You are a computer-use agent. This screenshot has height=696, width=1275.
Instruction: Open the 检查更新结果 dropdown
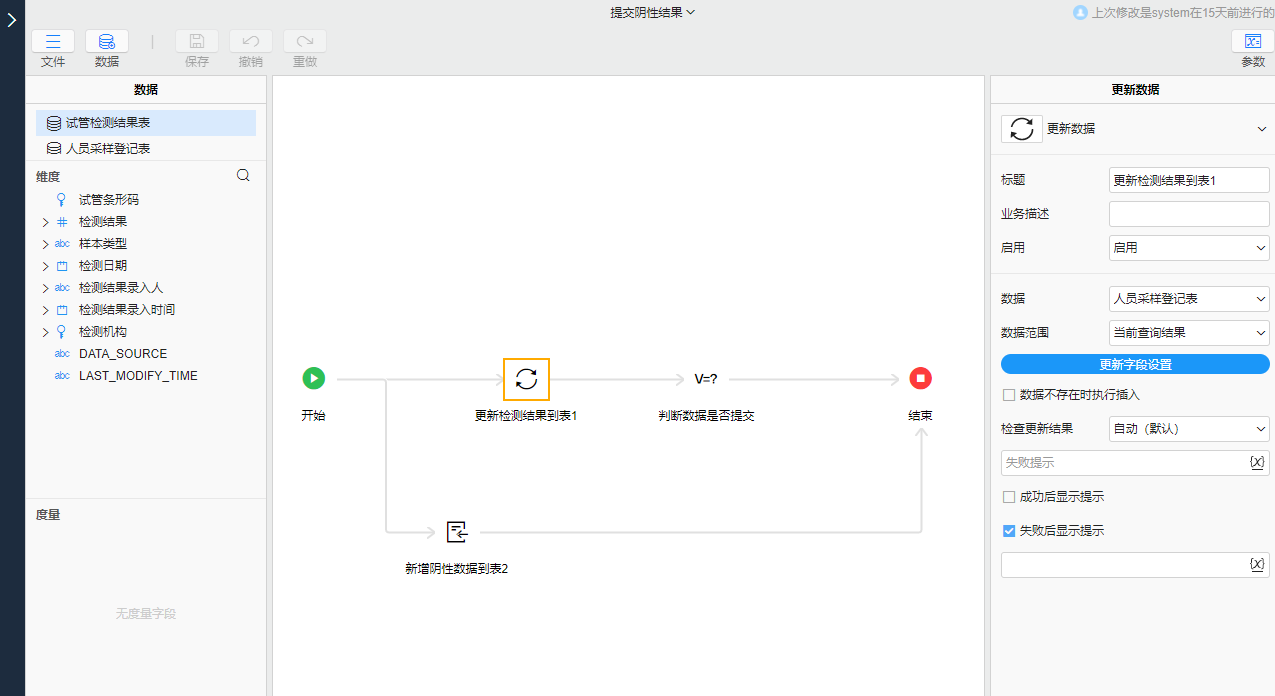point(1188,428)
